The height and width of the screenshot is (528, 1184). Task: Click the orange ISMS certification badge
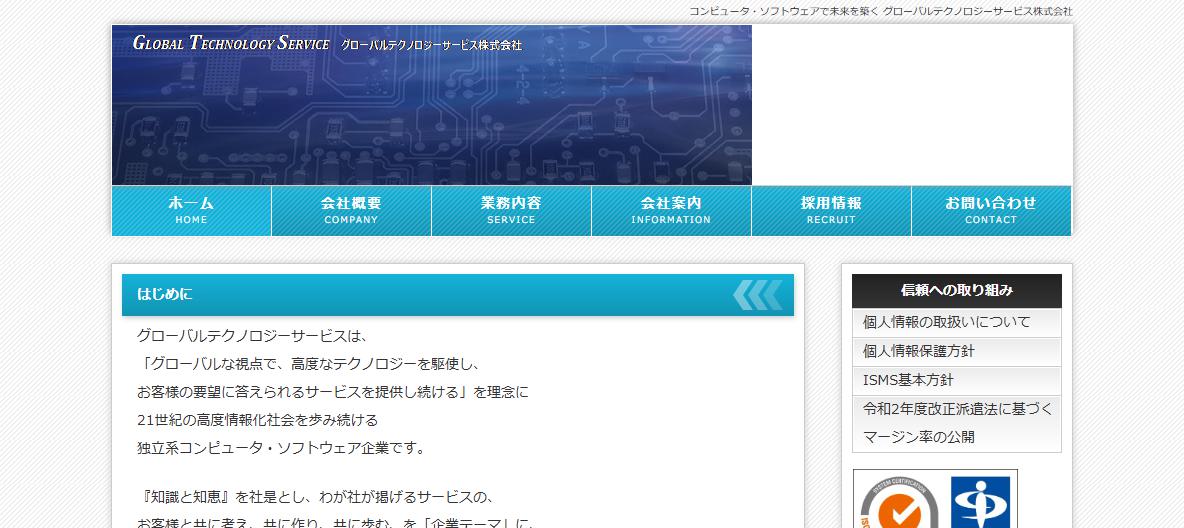(x=899, y=502)
